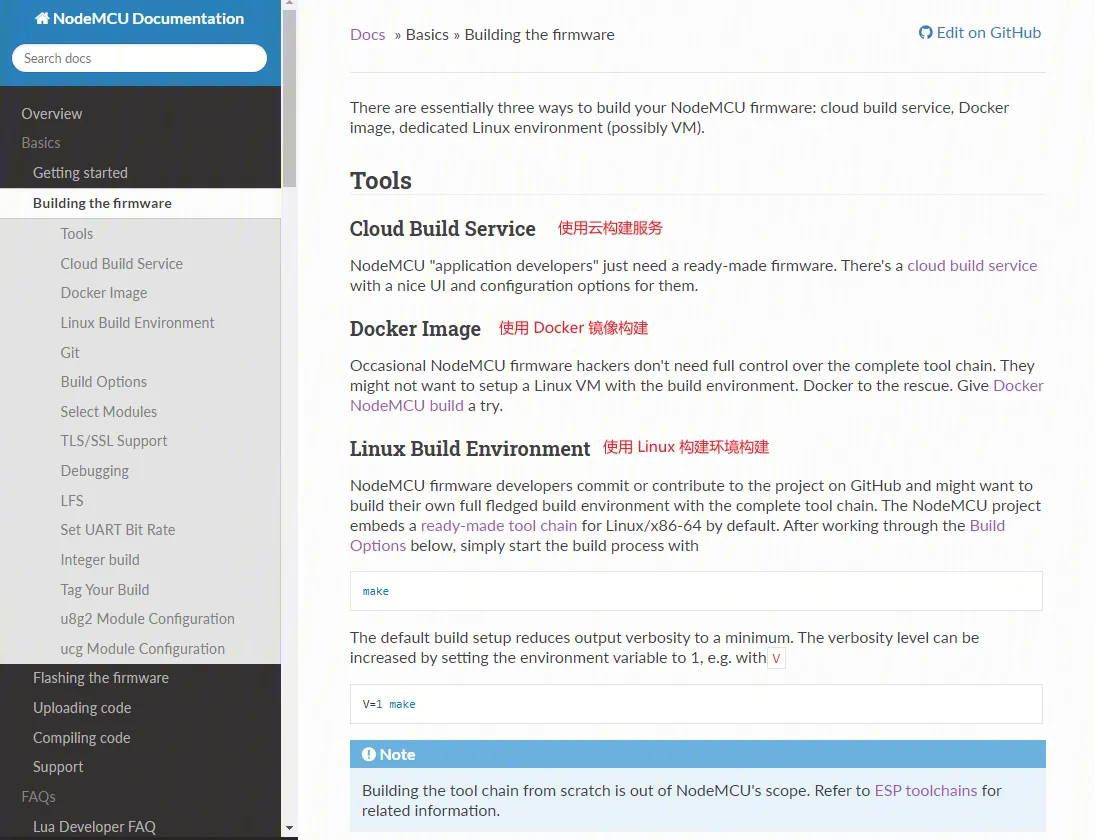Click the ESP toolchains link in note
The image size is (1095, 840).
[x=926, y=791]
